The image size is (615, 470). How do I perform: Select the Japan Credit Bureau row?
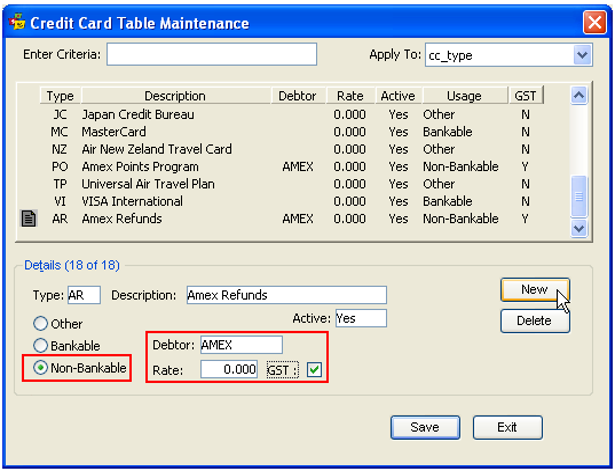click(x=290, y=115)
